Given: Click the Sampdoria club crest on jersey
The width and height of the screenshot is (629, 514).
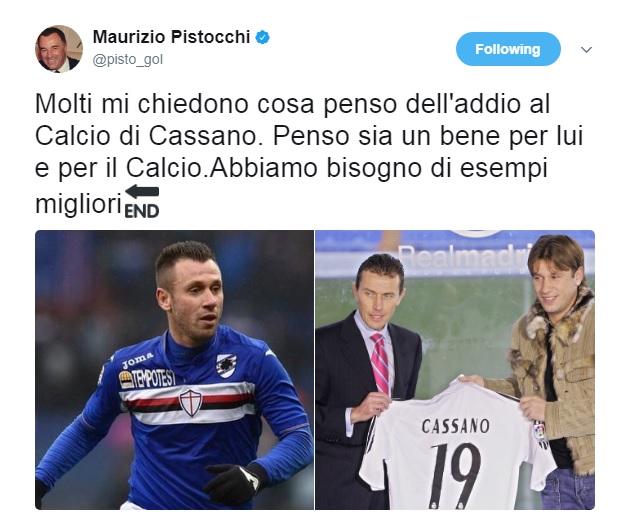Looking at the screenshot, I should (226, 366).
